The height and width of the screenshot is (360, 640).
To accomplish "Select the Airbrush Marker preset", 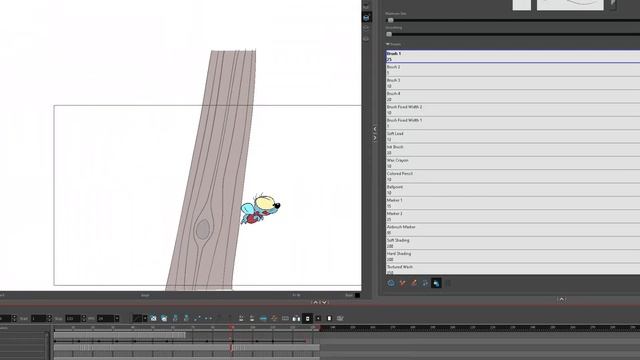I will click(513, 230).
